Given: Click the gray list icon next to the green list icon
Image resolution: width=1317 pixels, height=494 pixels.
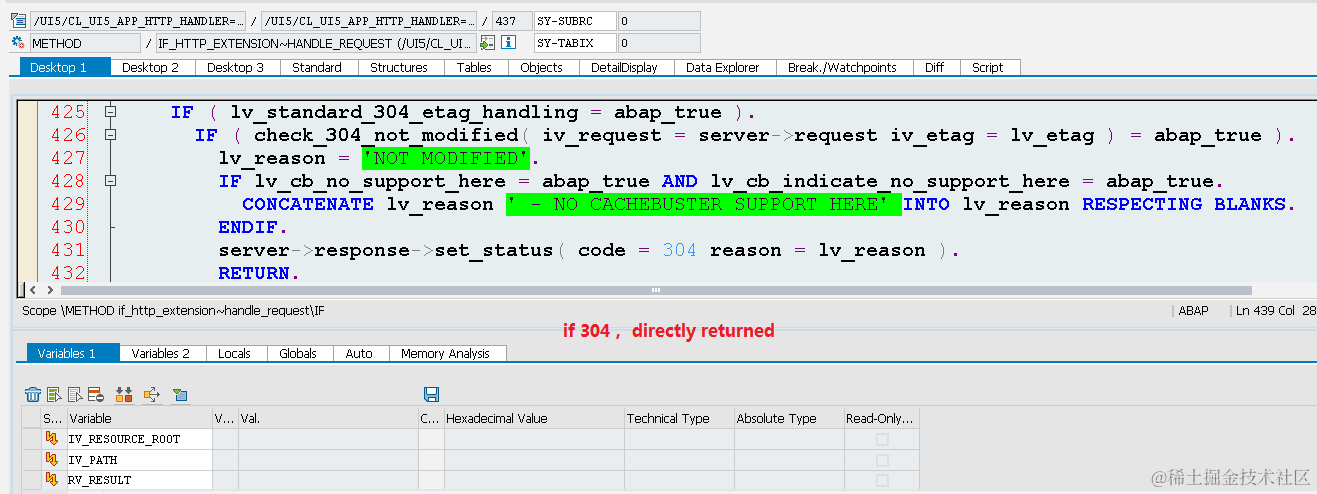Looking at the screenshot, I should coord(75,394).
